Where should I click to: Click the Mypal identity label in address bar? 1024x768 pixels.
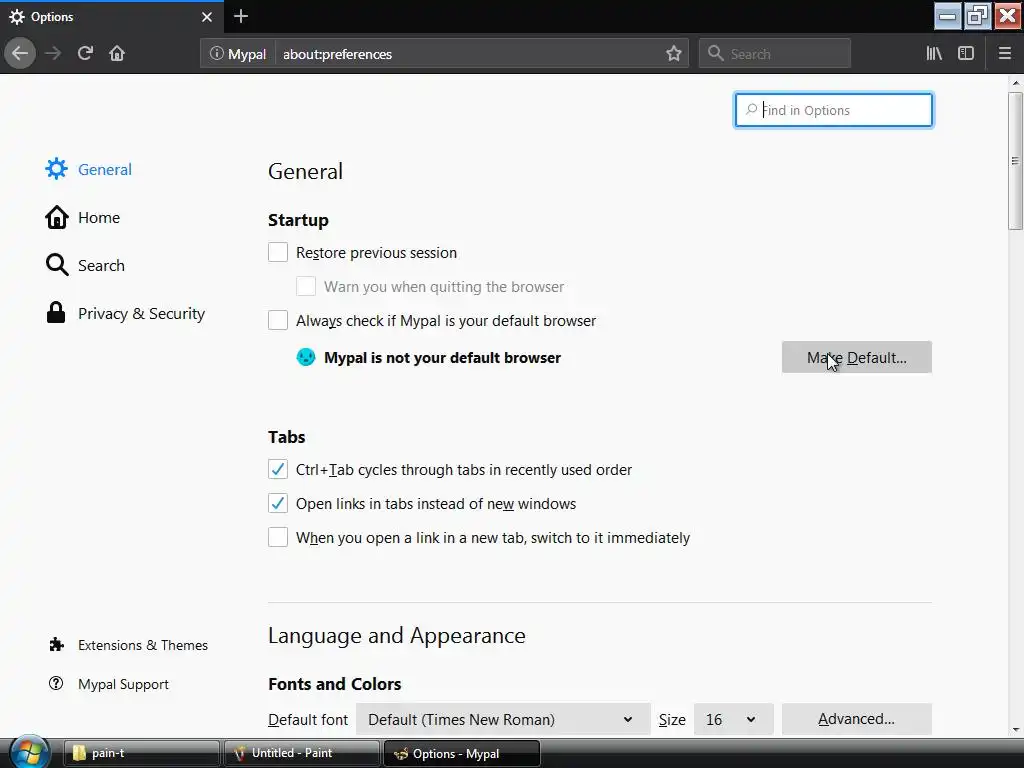click(x=246, y=54)
